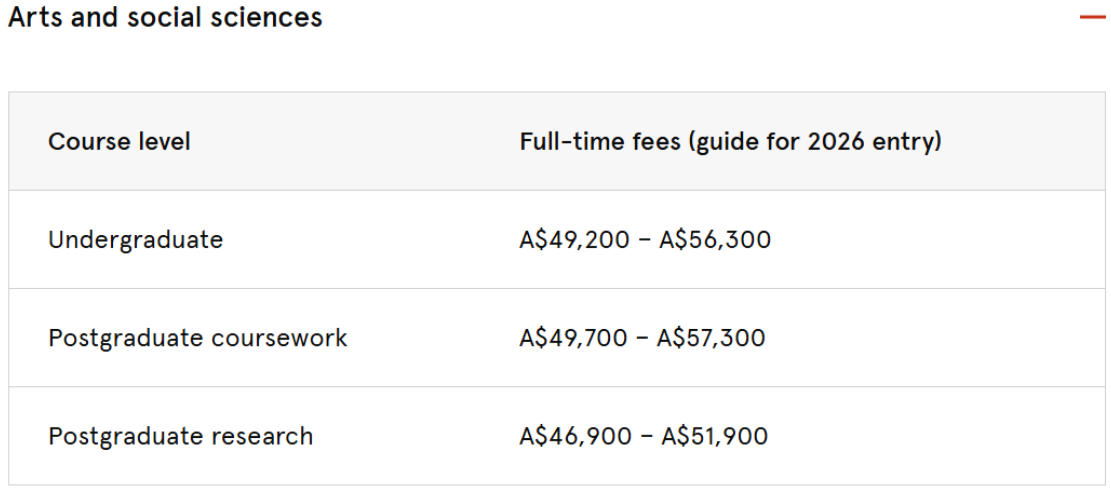Viewport: 1111px width, 500px height.
Task: Select the Course level column header
Action: (119, 142)
